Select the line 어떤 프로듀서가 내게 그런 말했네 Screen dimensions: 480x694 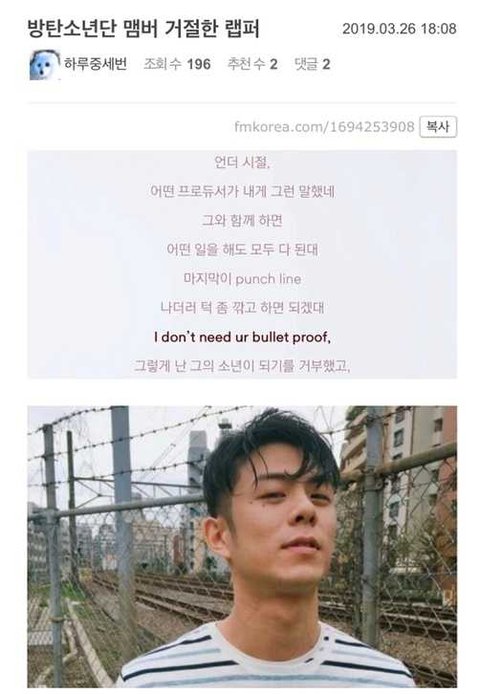(242, 191)
